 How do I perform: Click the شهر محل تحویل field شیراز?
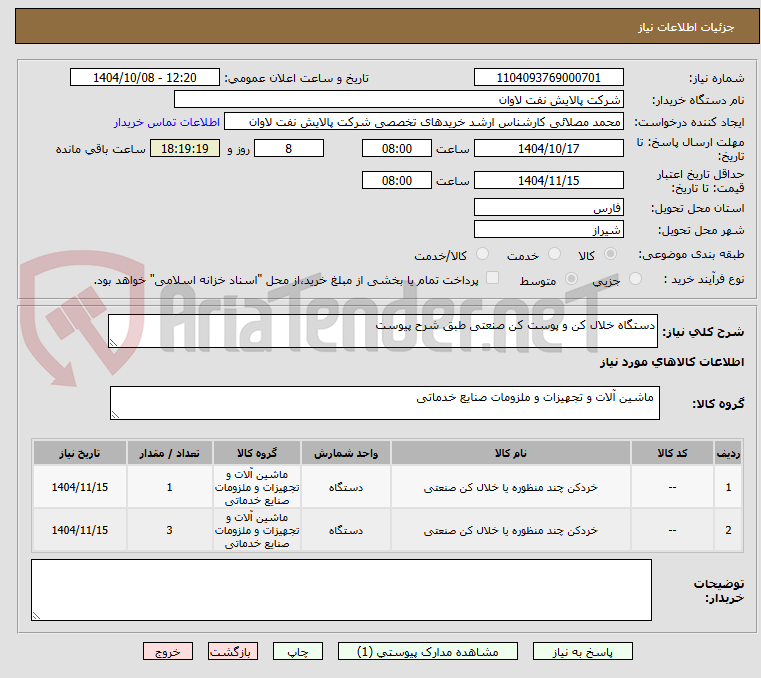point(548,229)
